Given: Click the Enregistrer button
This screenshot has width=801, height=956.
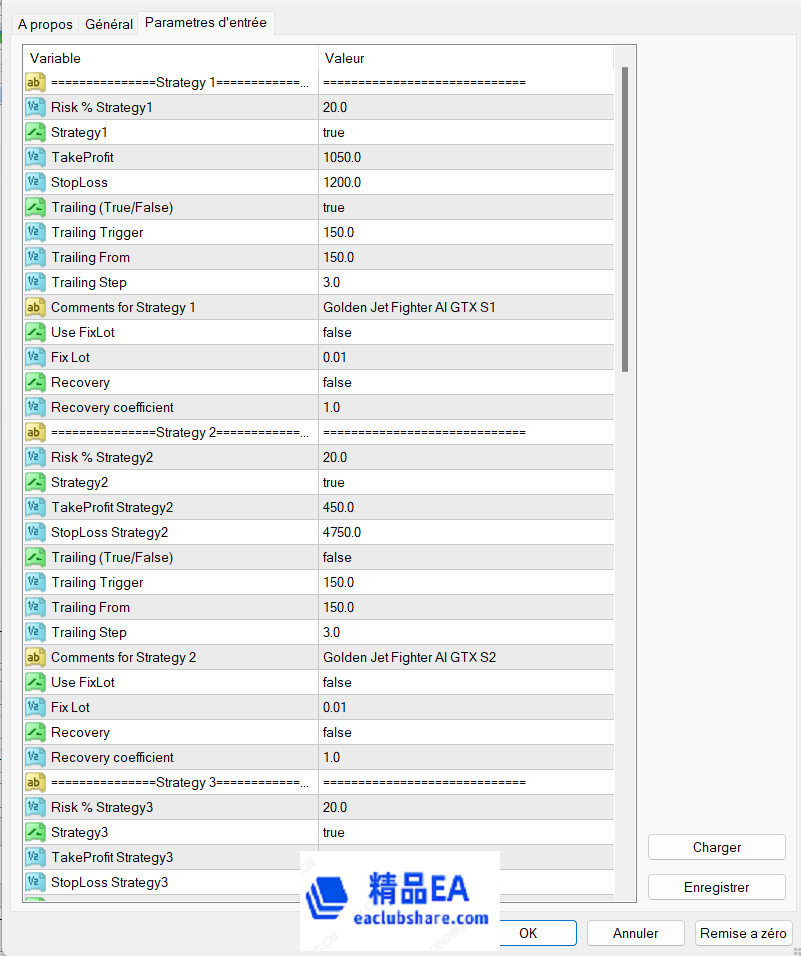Looking at the screenshot, I should click(716, 887).
